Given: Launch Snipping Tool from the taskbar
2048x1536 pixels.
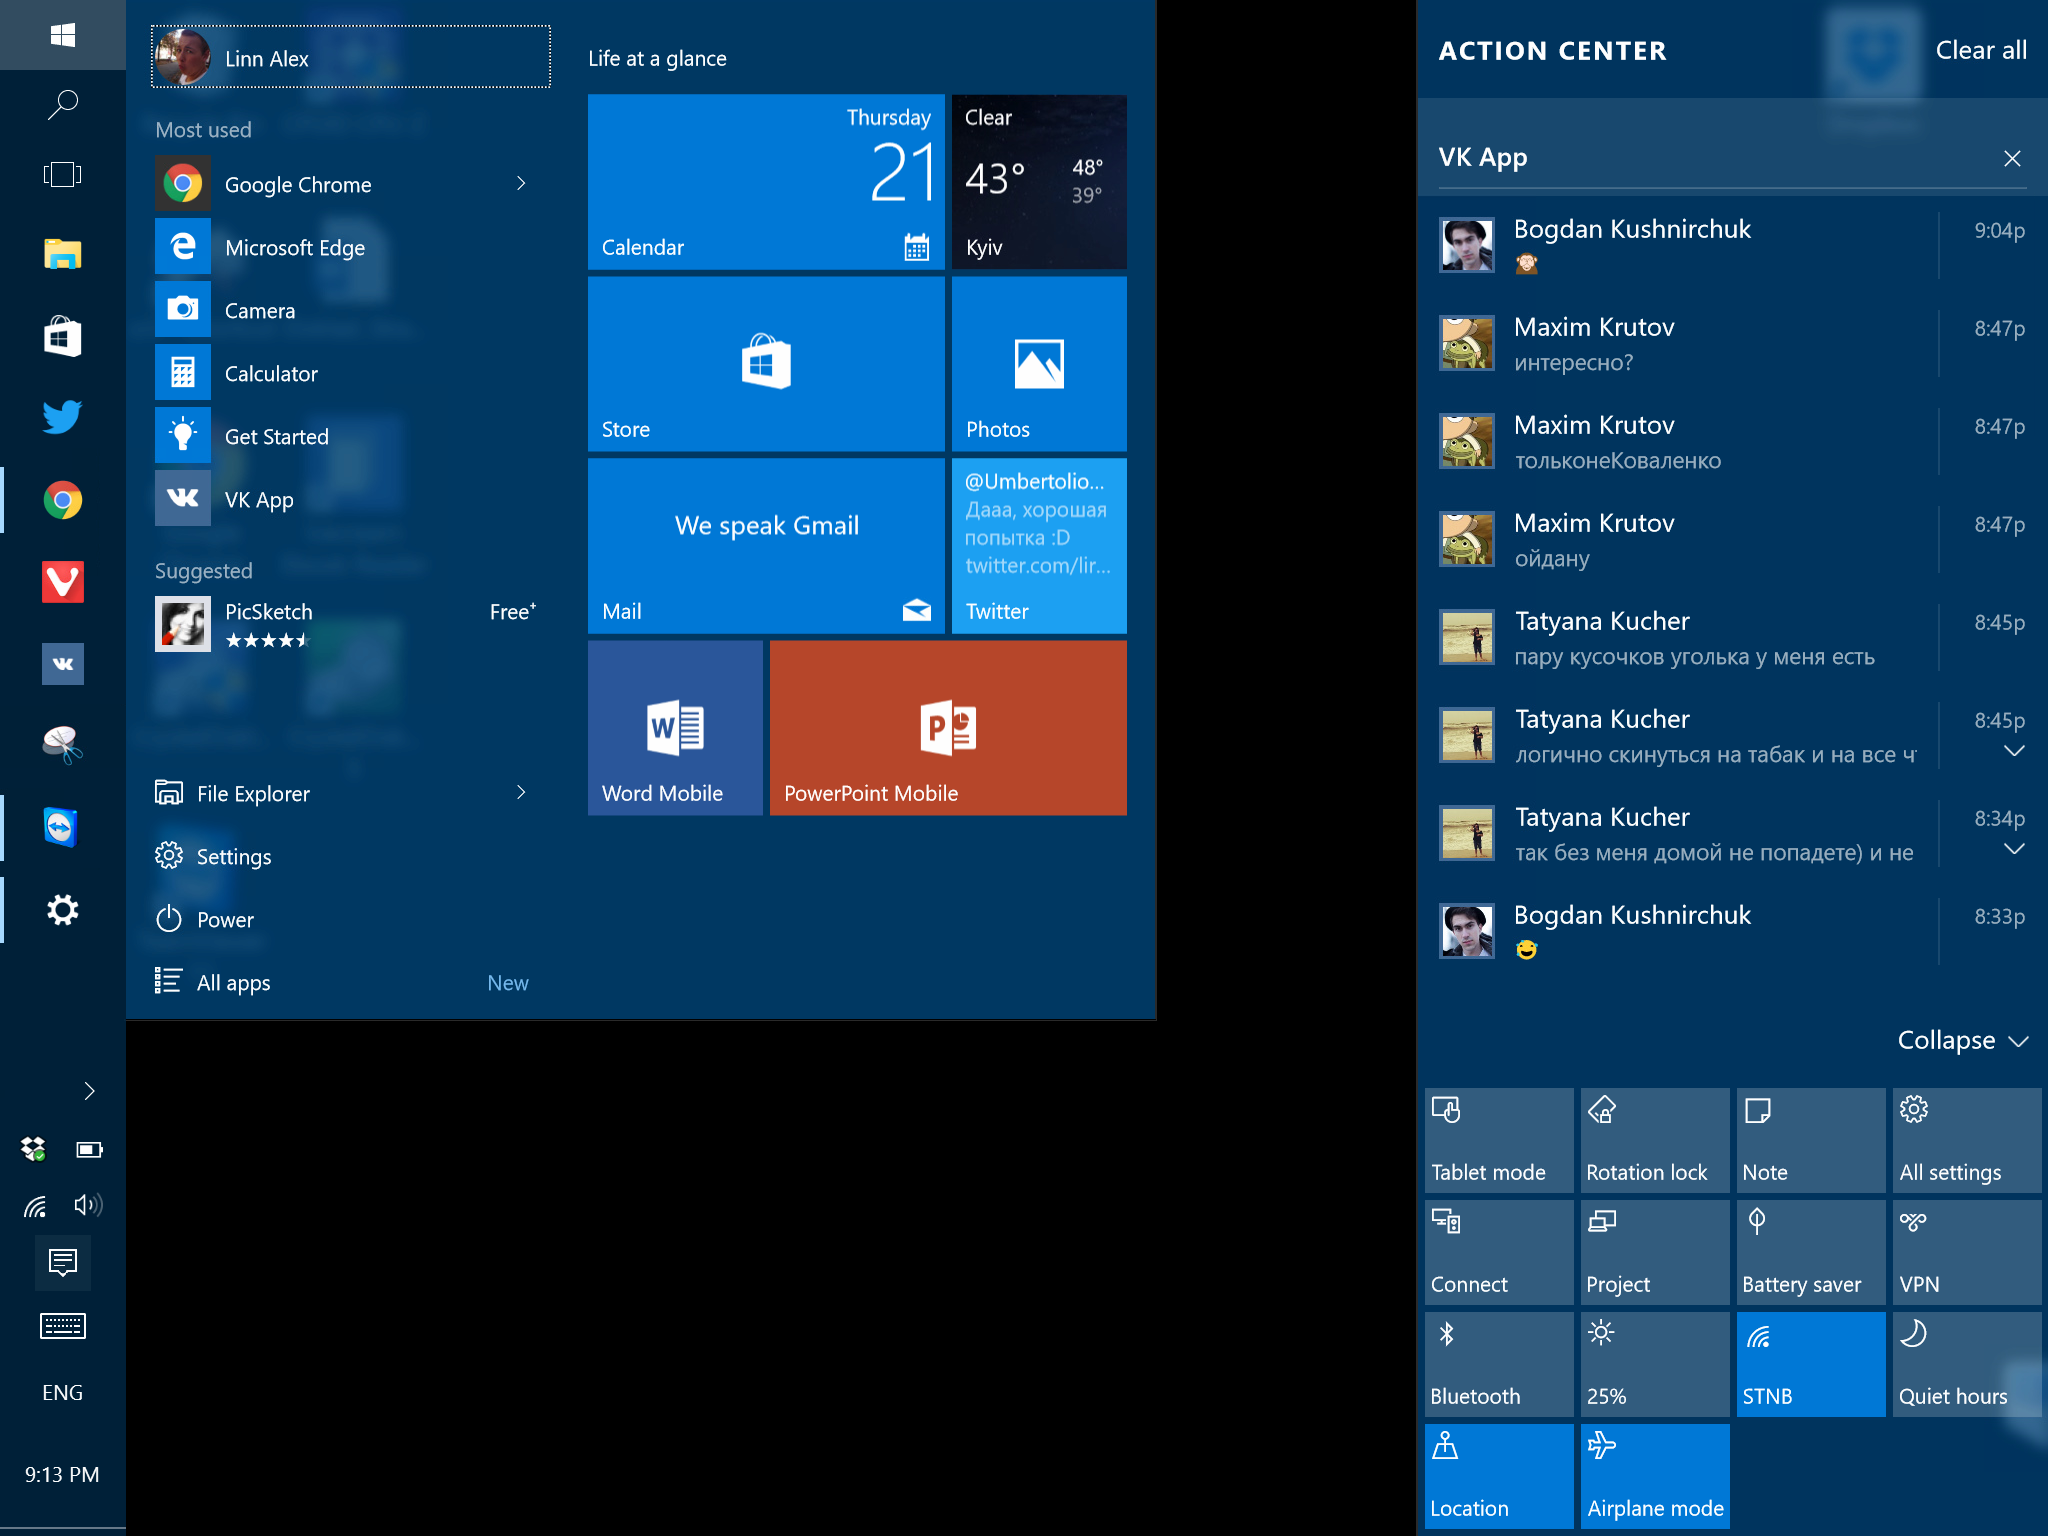Looking at the screenshot, I should coord(62,745).
